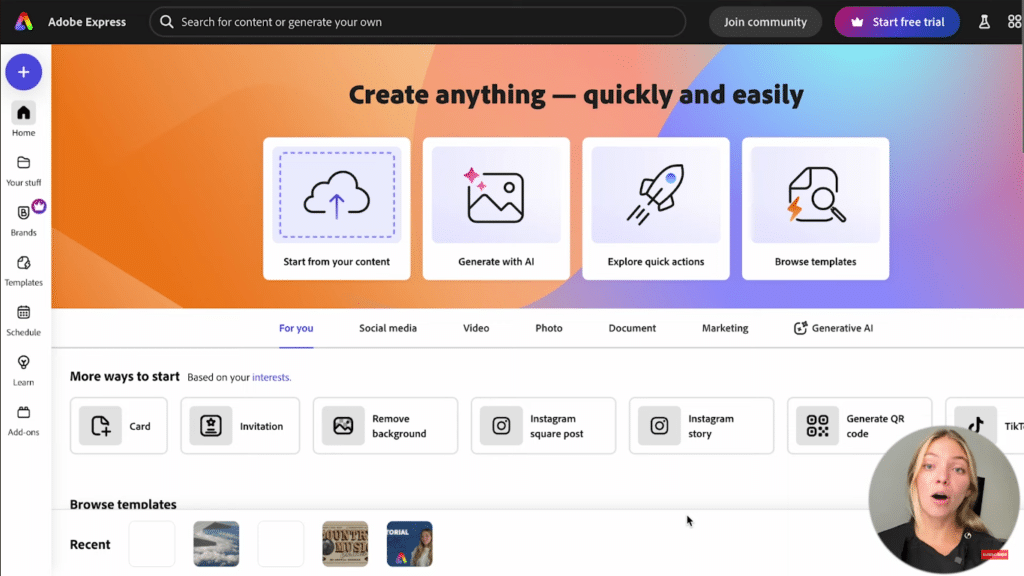
Task: Open the interests link
Action: pyautogui.click(x=271, y=377)
